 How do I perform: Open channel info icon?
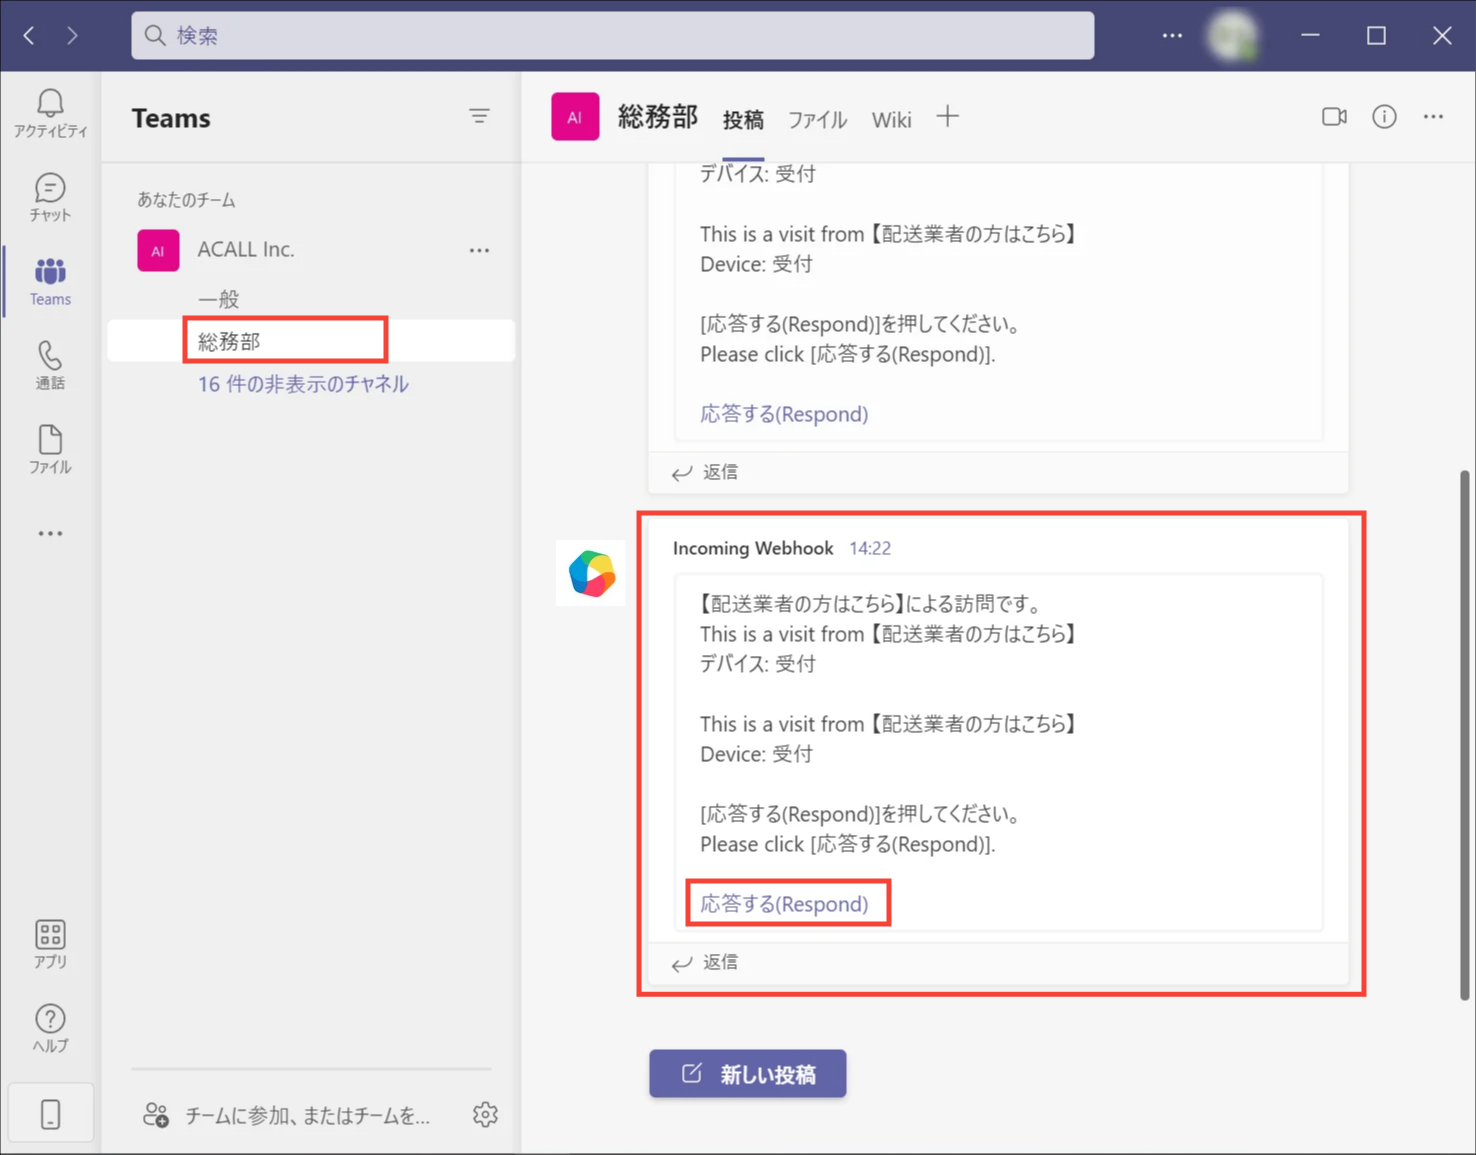[x=1384, y=117]
